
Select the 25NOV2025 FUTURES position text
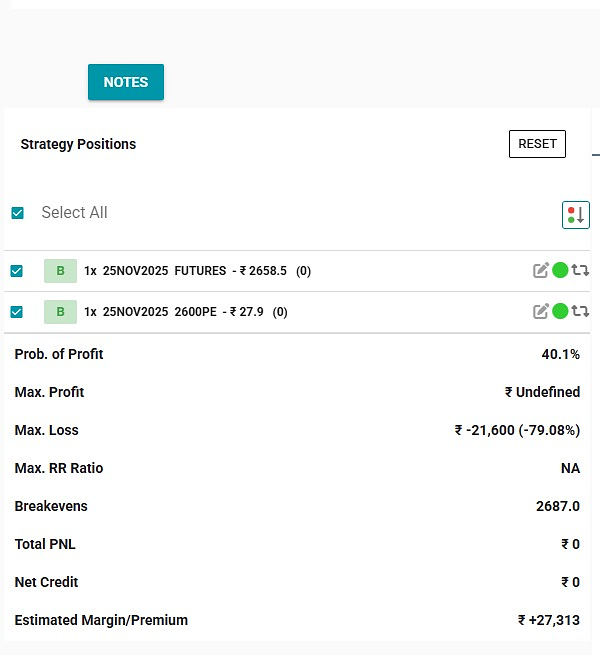pyautogui.click(x=164, y=271)
